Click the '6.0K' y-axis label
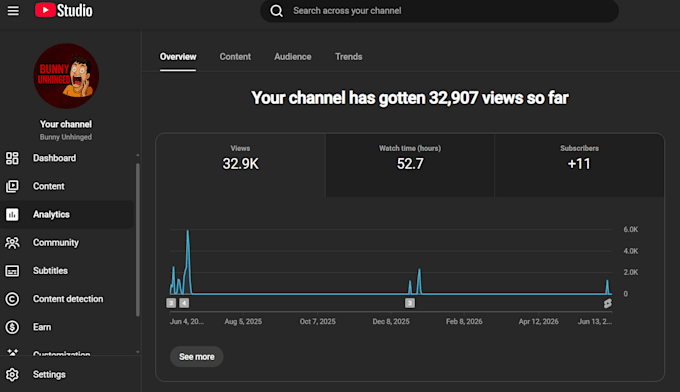 (x=631, y=229)
